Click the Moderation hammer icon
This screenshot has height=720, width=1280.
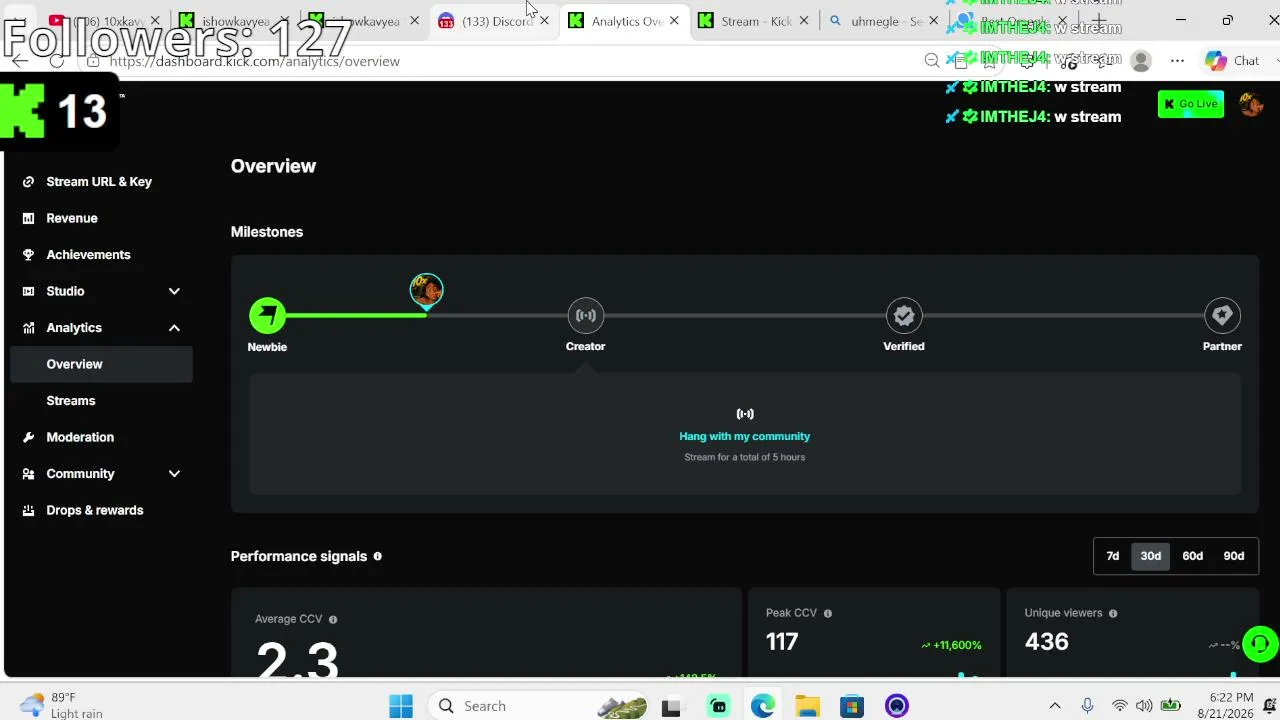point(28,437)
